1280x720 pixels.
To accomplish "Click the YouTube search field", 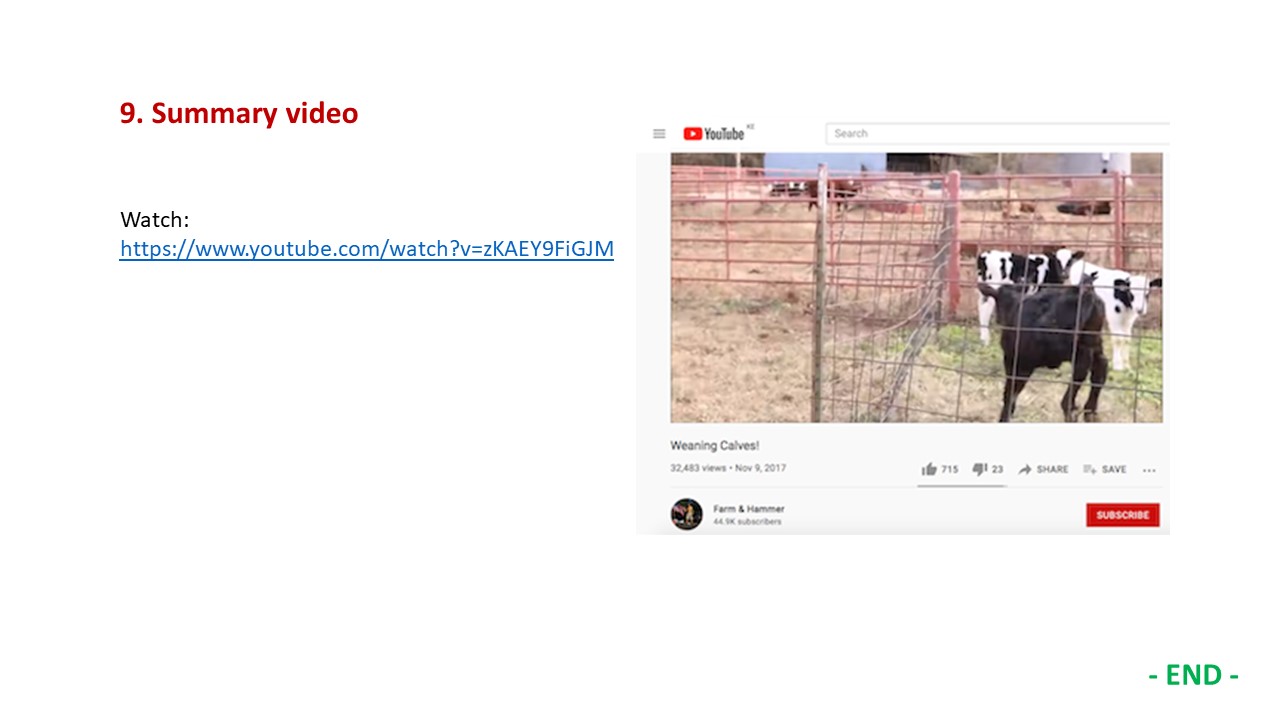I will [x=997, y=134].
